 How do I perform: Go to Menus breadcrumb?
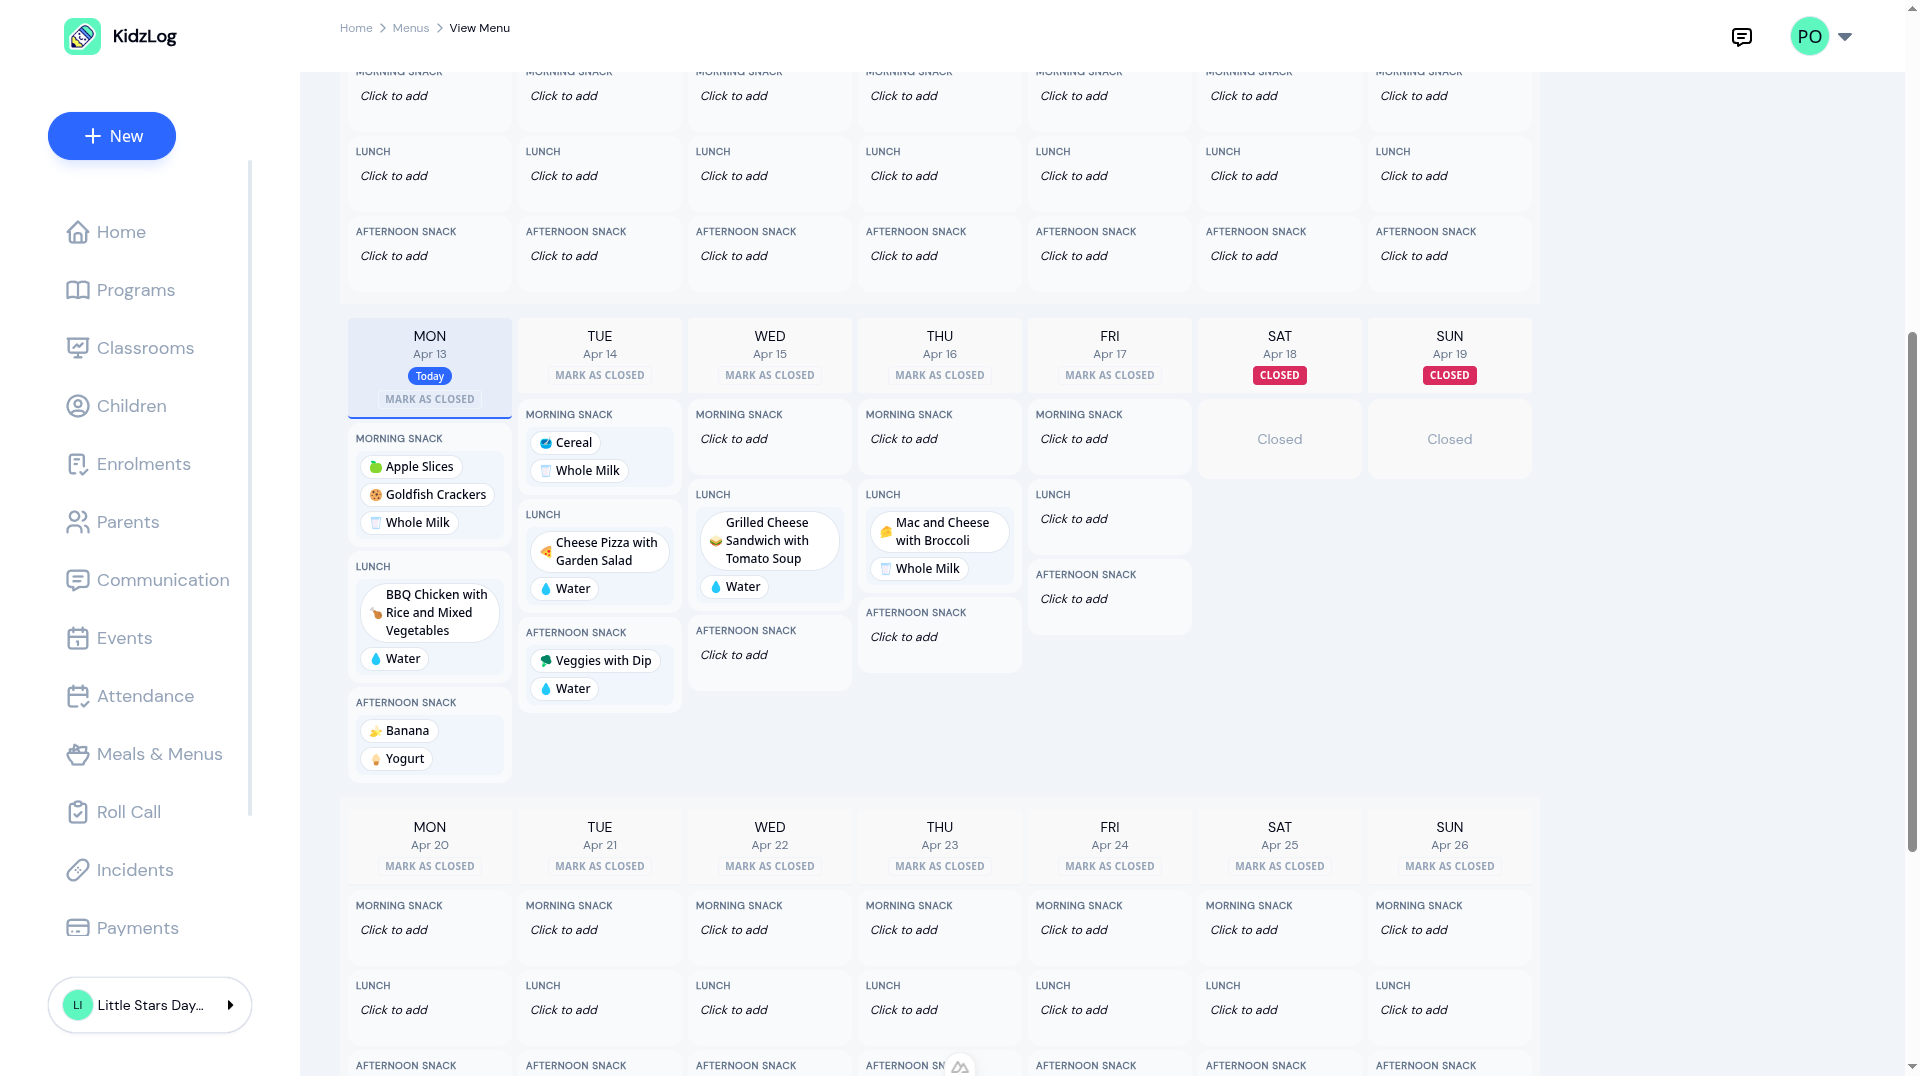411,28
